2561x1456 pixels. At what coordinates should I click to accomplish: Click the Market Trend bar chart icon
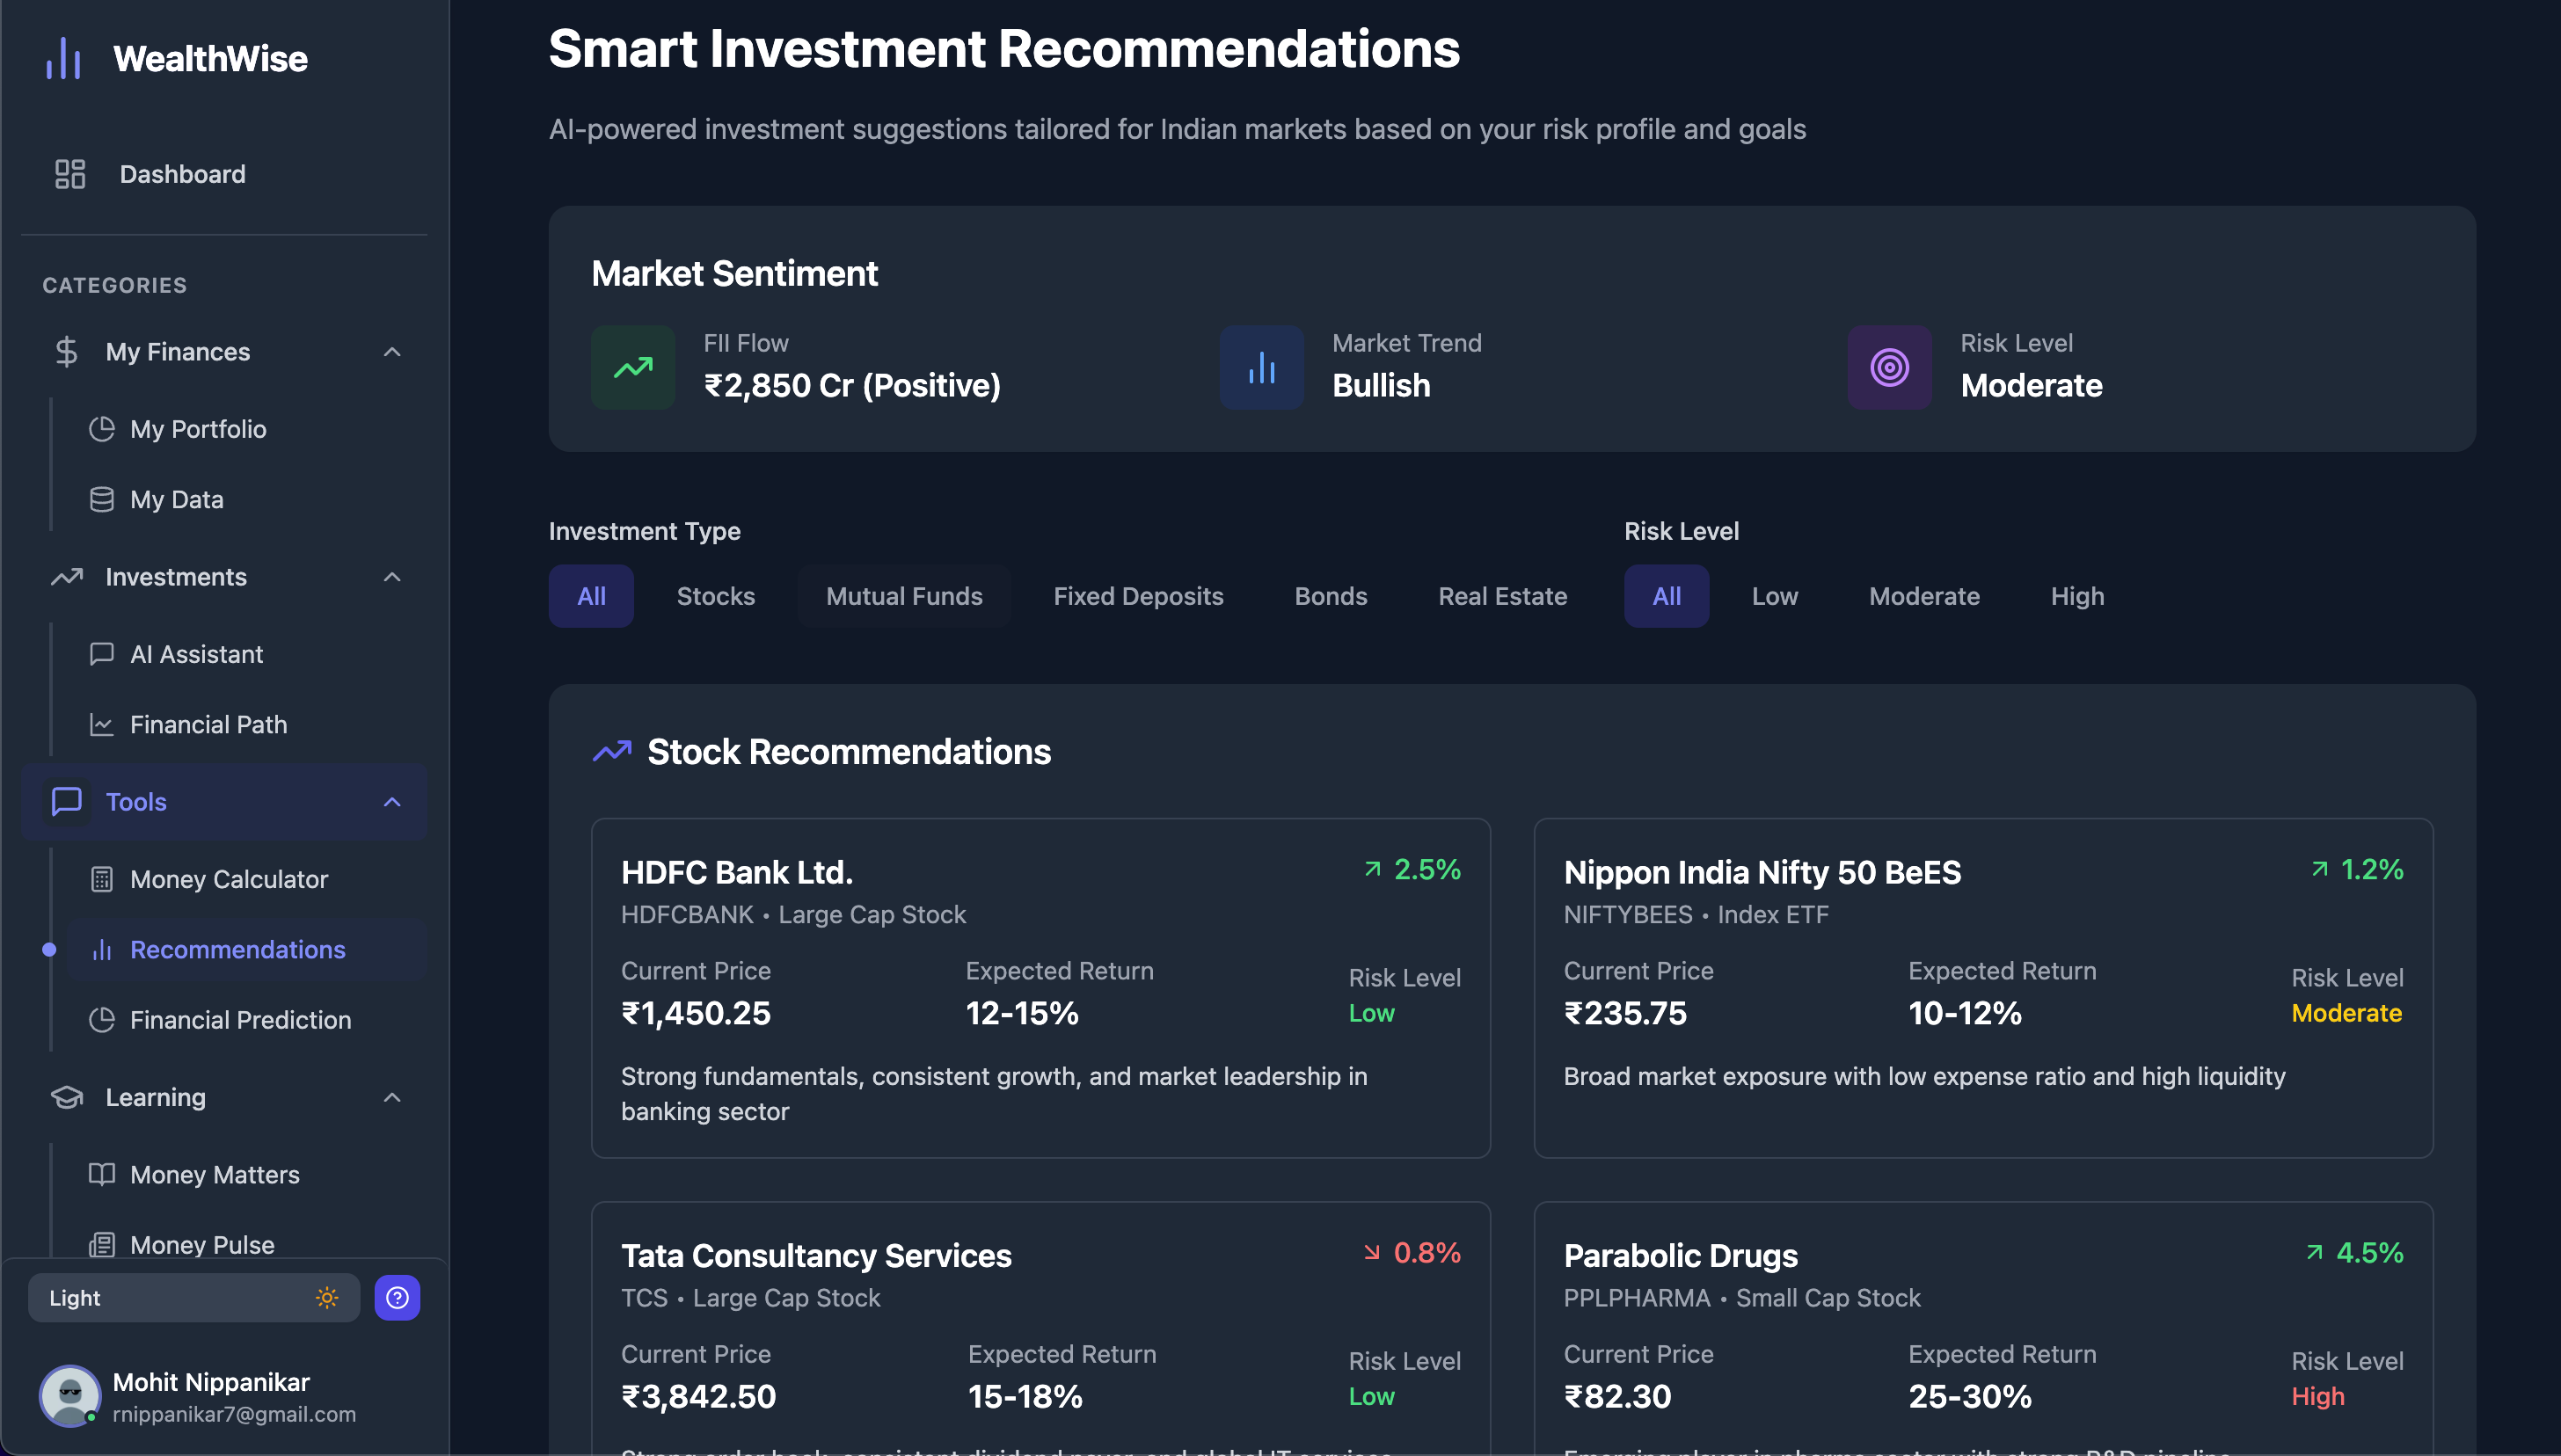click(x=1261, y=367)
